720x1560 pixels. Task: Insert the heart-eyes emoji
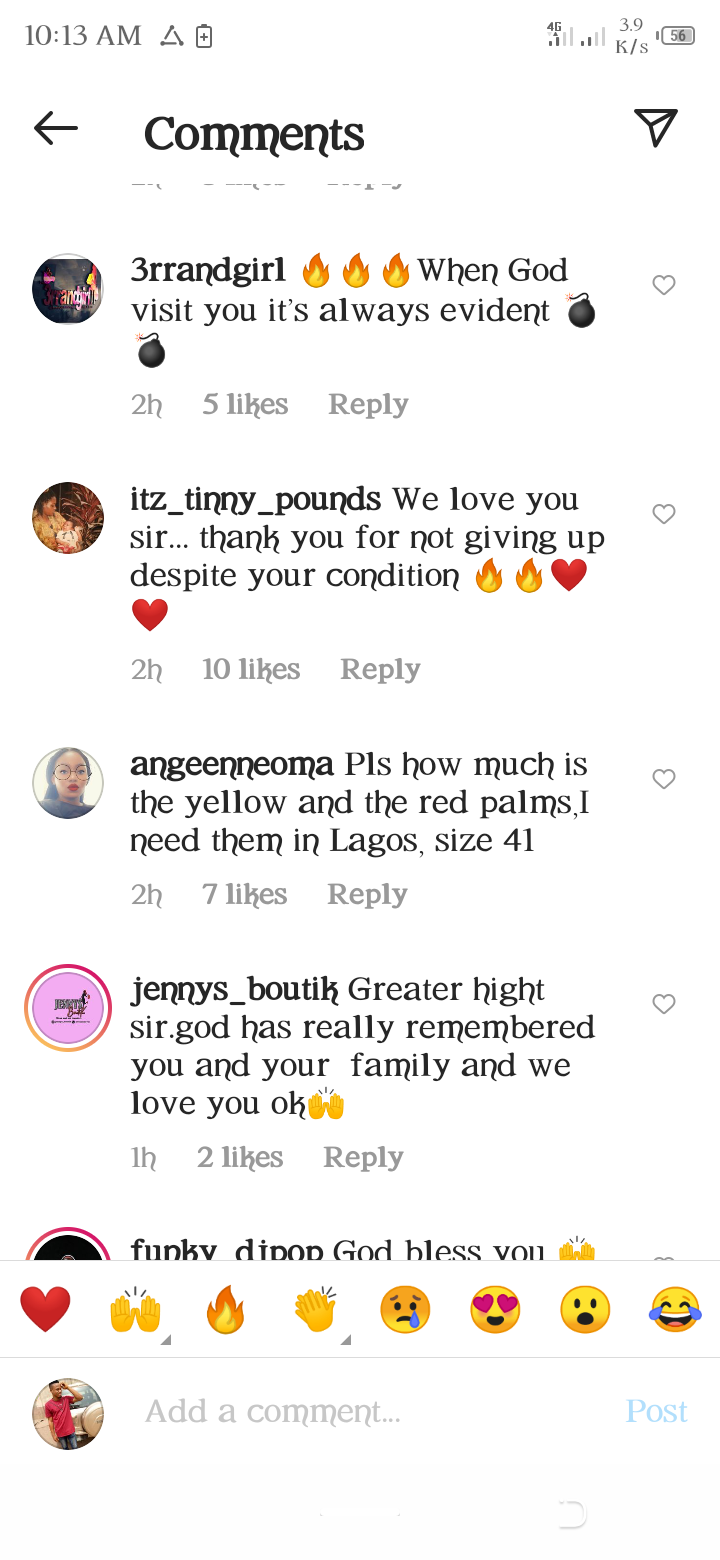point(495,1310)
